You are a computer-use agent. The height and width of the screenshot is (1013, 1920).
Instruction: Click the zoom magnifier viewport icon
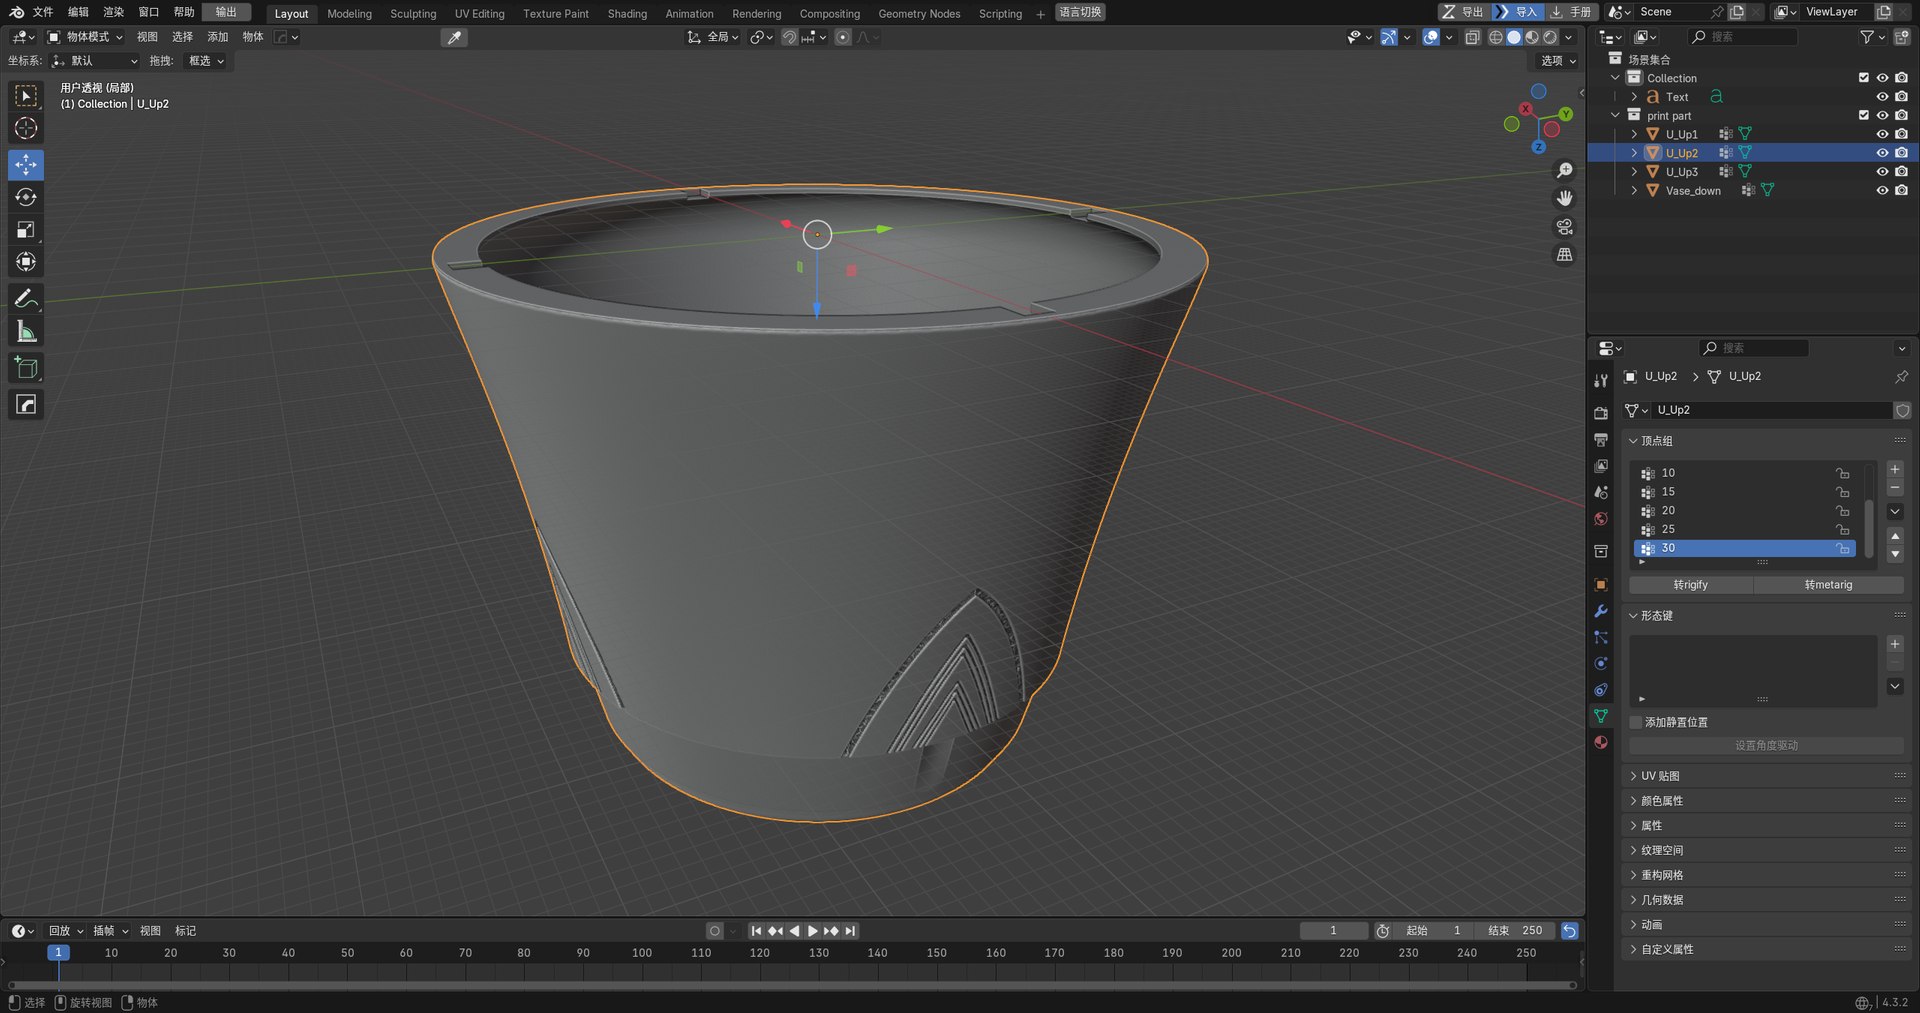pos(1565,171)
